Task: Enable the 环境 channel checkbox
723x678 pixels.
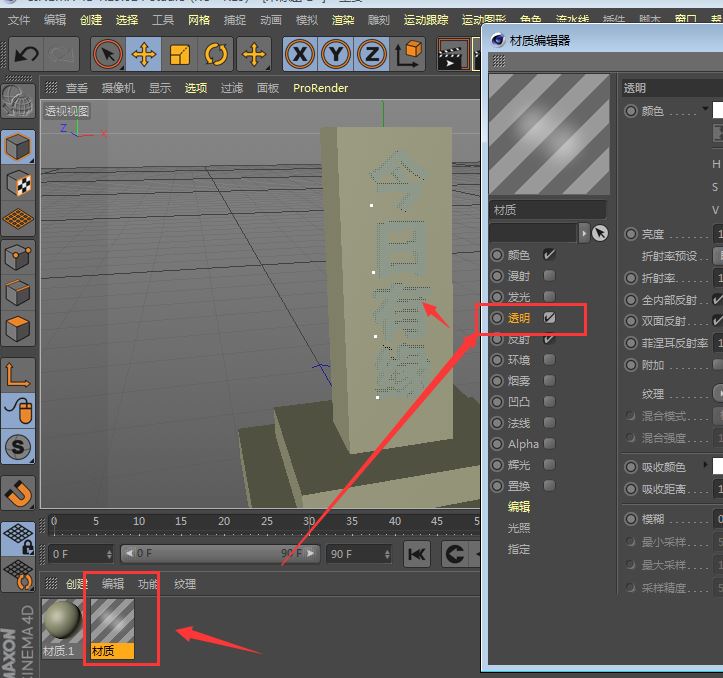Action: pyautogui.click(x=549, y=359)
